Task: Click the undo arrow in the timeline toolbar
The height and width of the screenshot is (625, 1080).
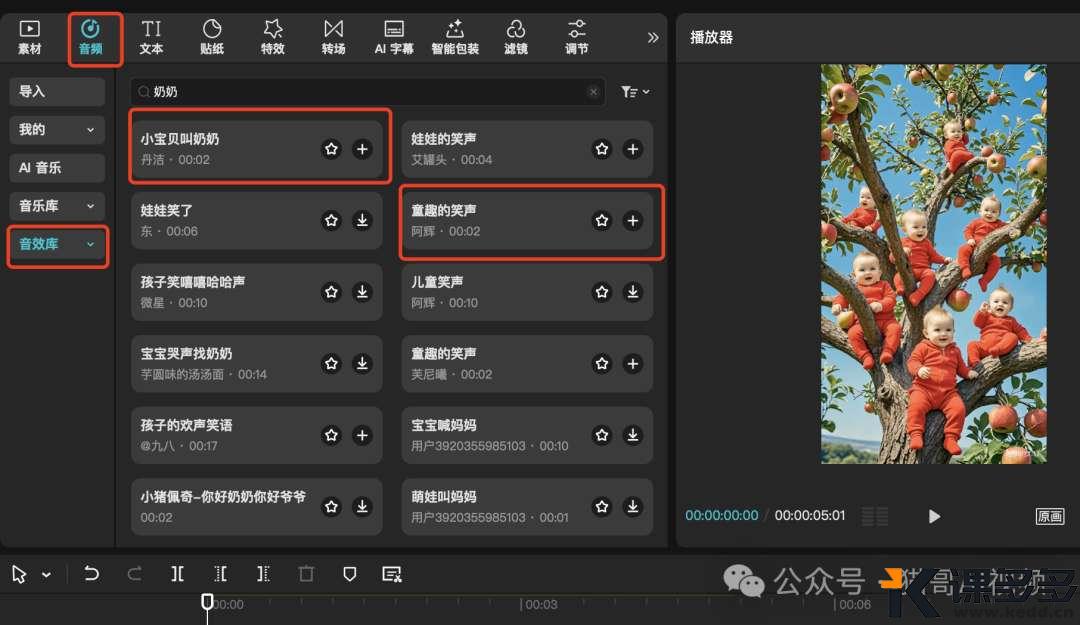Action: 92,574
